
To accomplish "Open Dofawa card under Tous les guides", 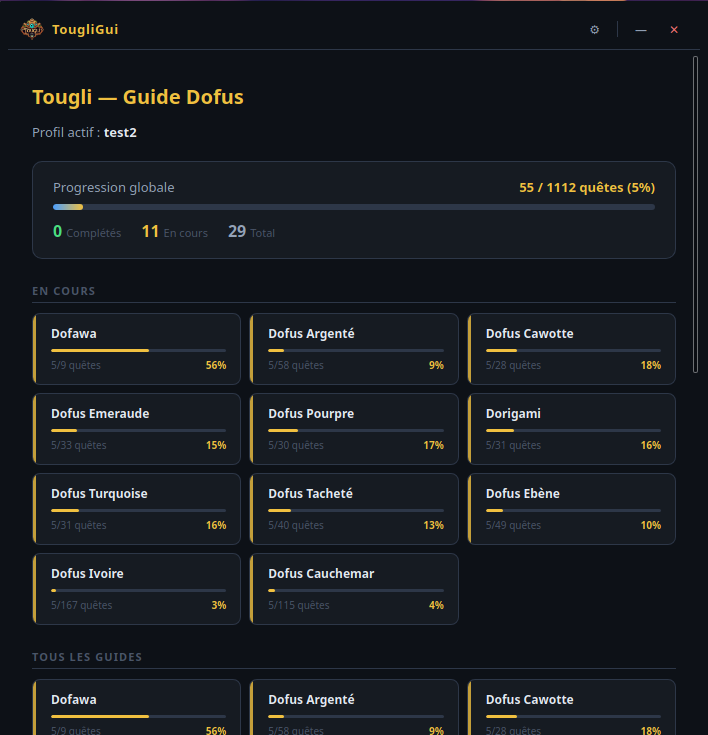I will [136, 707].
